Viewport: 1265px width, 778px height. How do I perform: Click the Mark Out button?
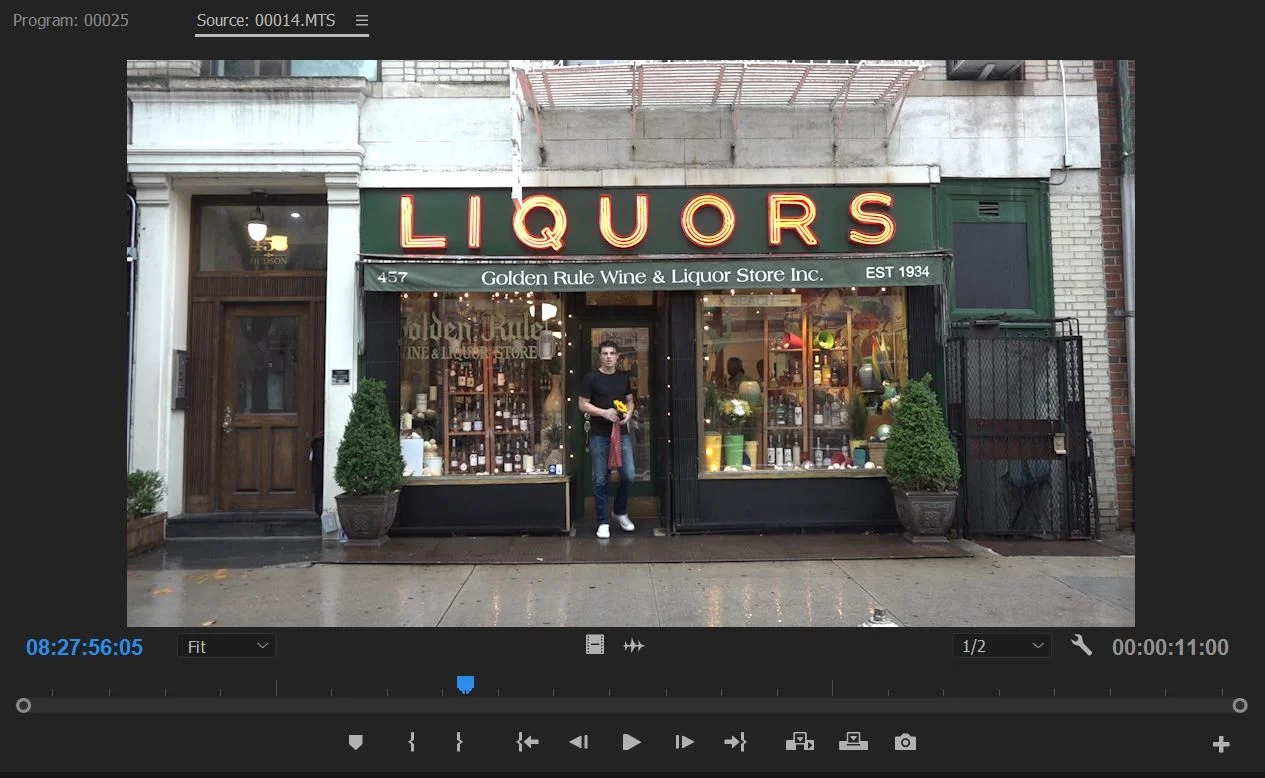click(459, 742)
